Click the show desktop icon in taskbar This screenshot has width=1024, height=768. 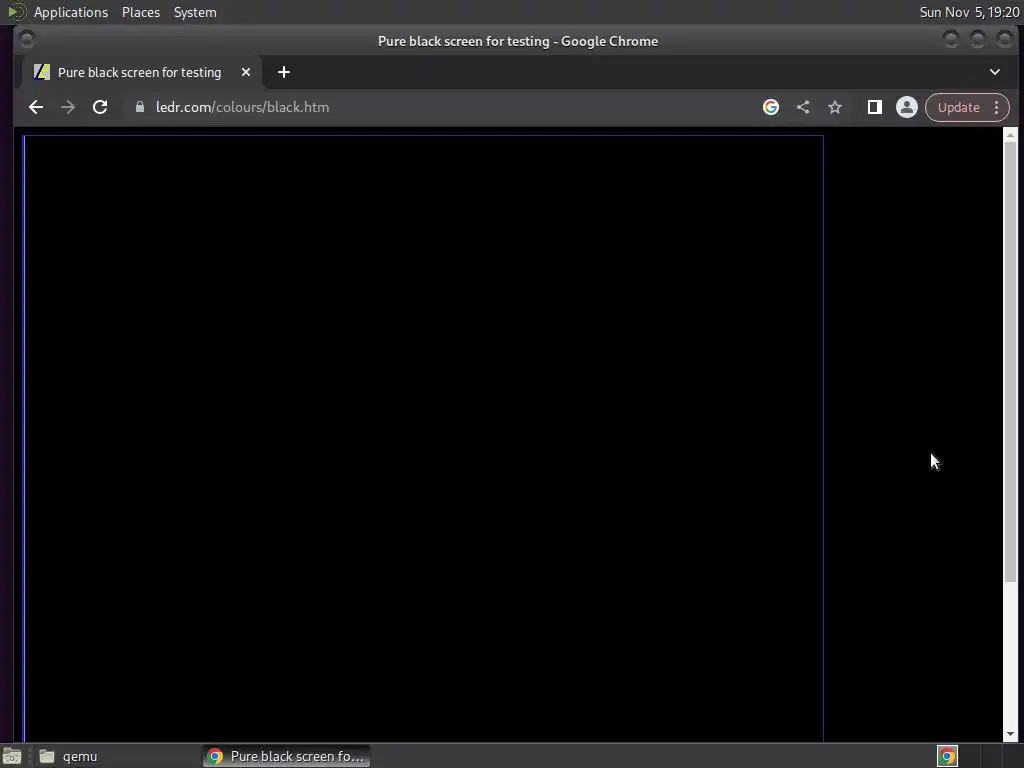(12, 756)
